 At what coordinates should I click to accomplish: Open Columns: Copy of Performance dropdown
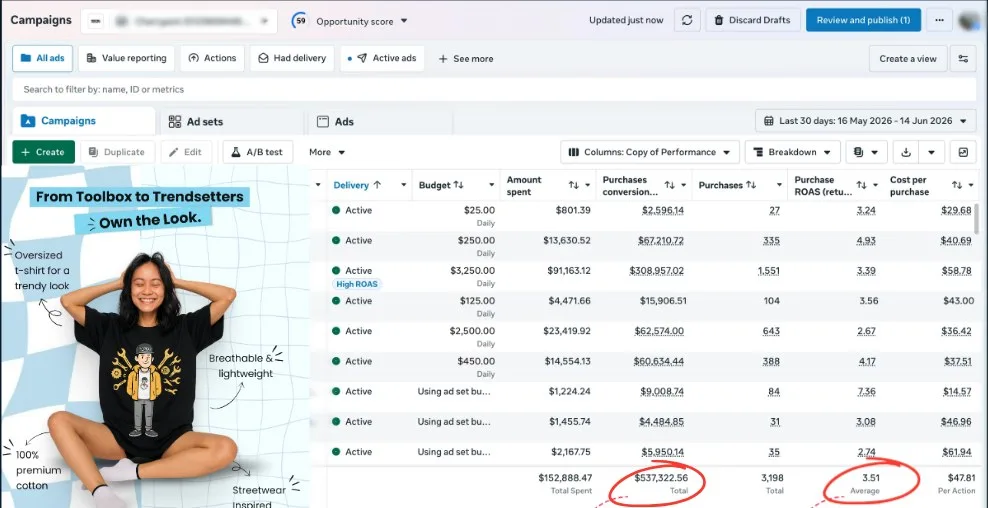point(650,152)
